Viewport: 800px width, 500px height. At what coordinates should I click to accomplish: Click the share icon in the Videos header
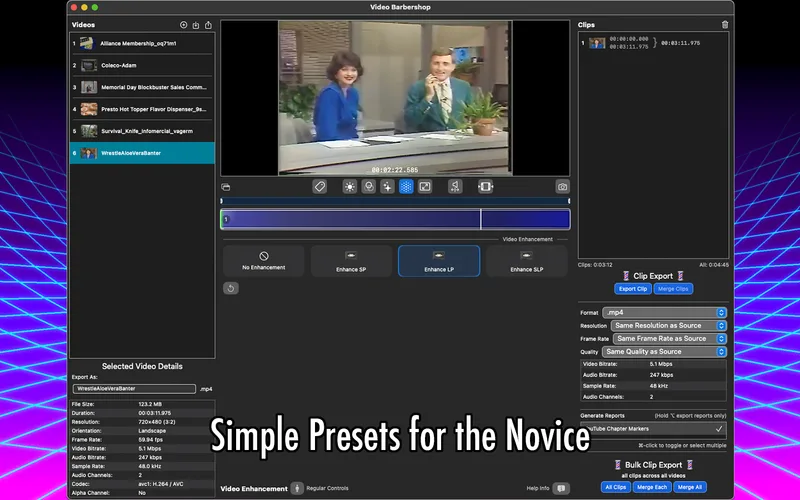[x=208, y=25]
